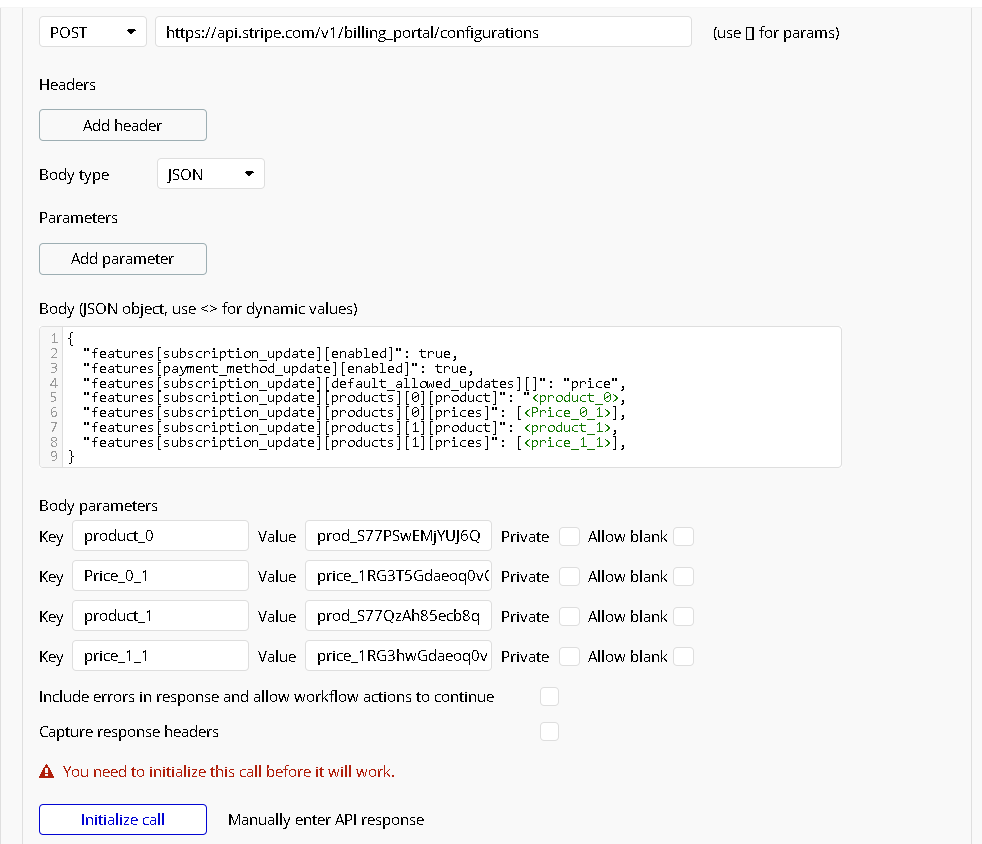Screen dimensions: 982x844
Task: Click the Price_0_1 key field
Action: pos(160,576)
